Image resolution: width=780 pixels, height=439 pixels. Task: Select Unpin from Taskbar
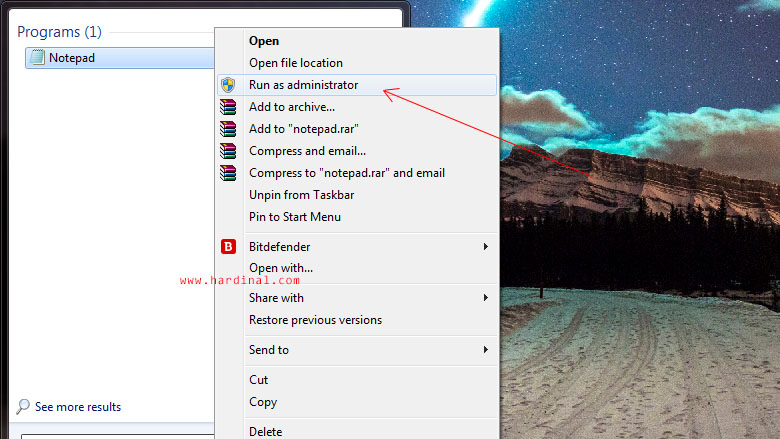357,195
